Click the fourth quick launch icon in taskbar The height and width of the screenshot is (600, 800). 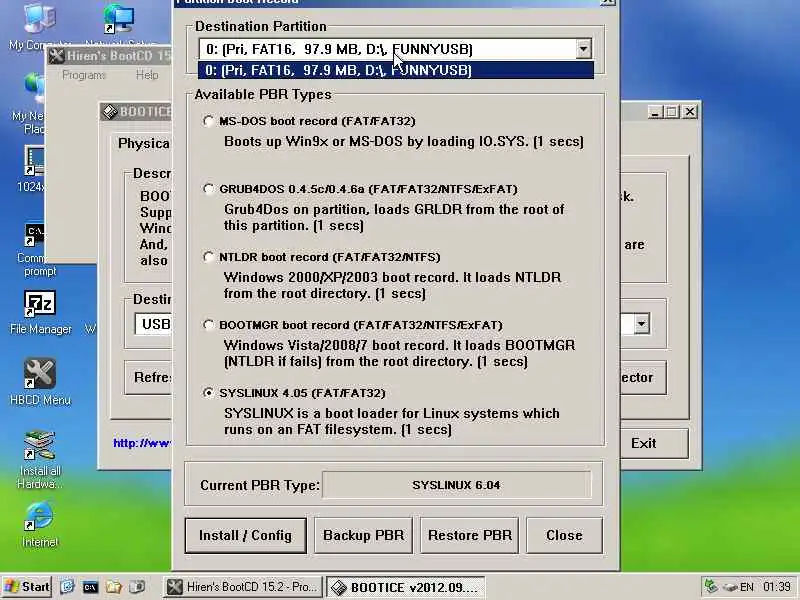[x=137, y=587]
